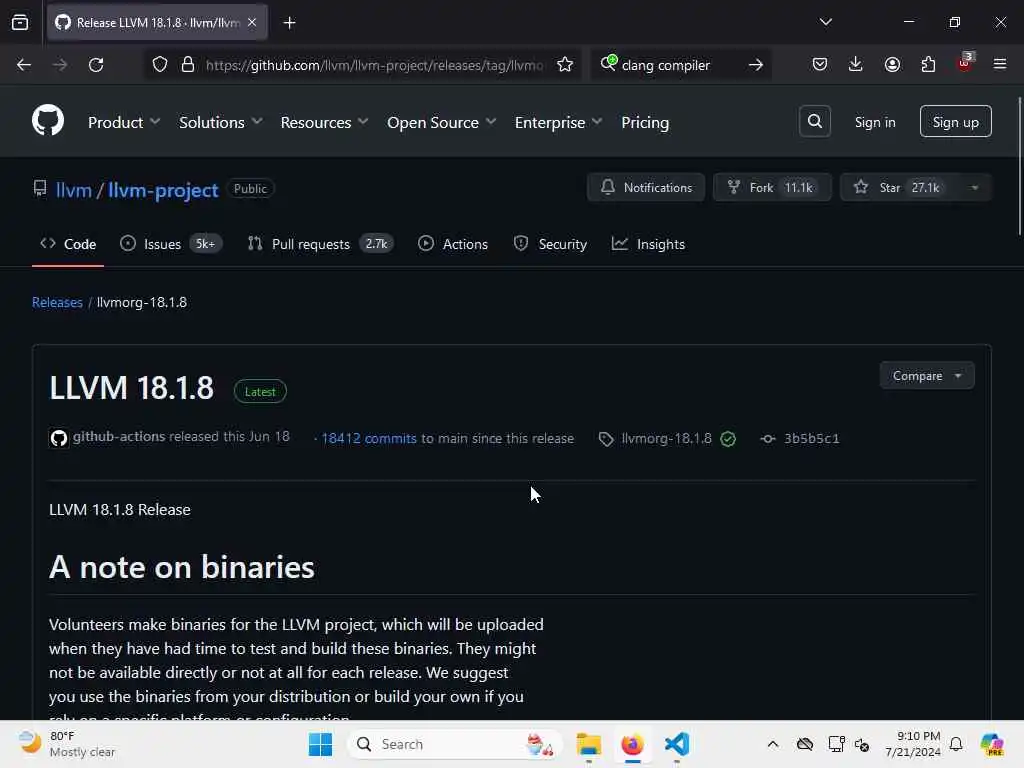Switch to the Actions tab
This screenshot has width=1024, height=768.
point(453,244)
